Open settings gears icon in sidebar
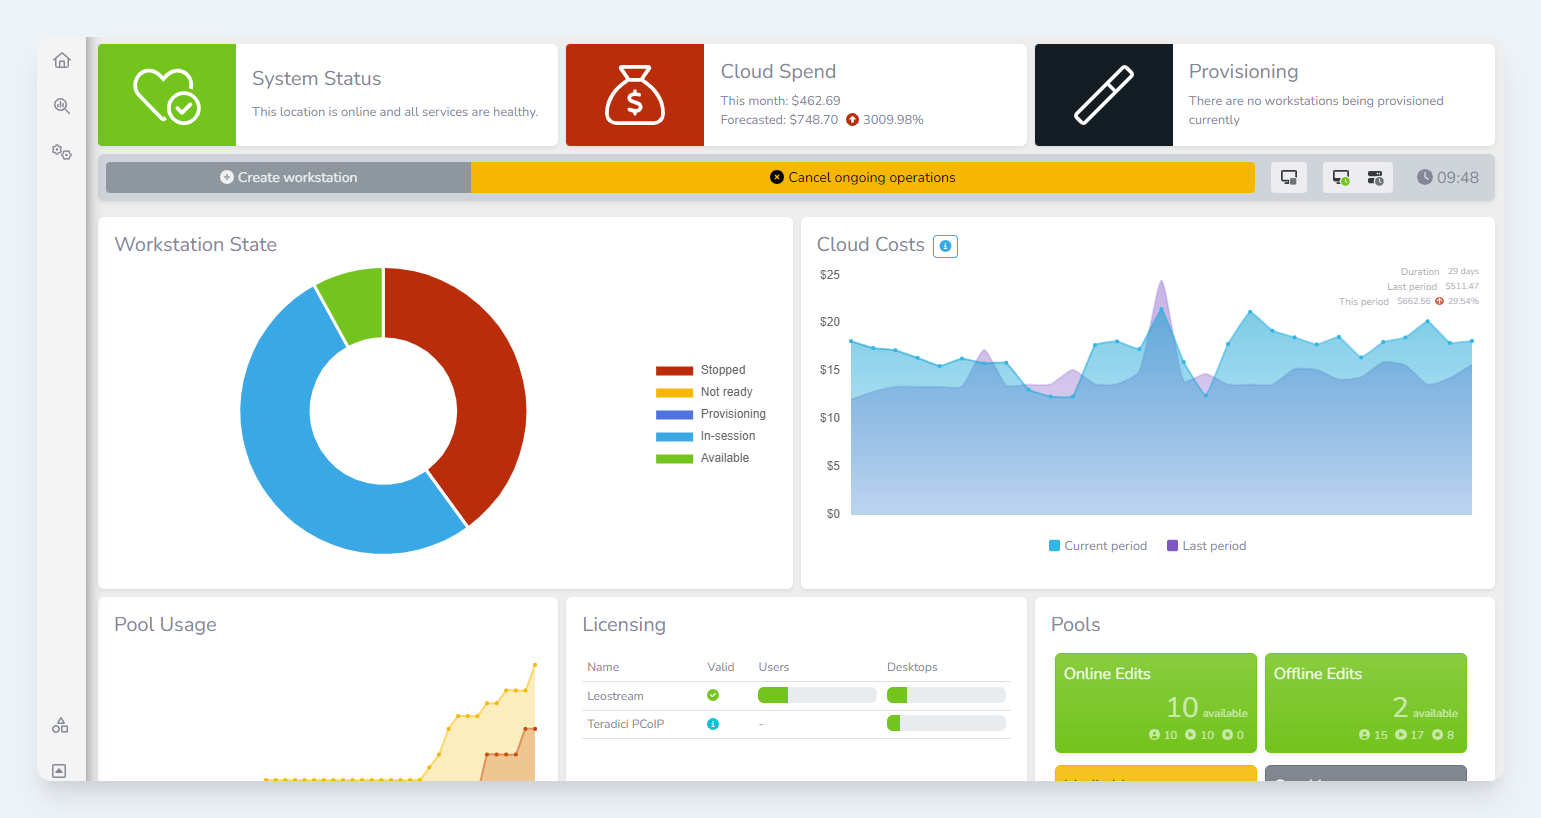 pos(62,152)
